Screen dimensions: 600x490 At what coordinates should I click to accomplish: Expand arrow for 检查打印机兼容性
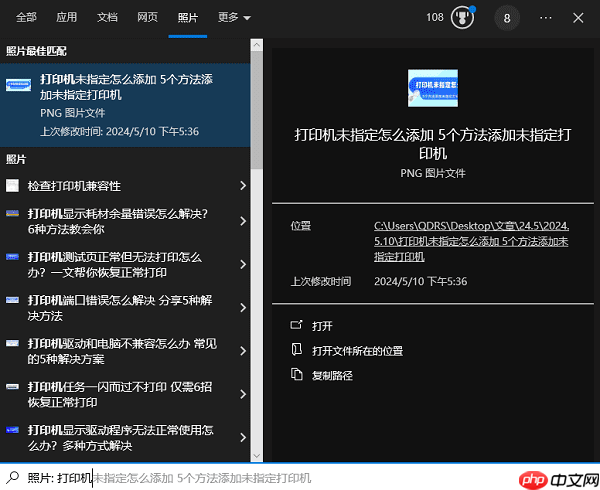click(243, 186)
